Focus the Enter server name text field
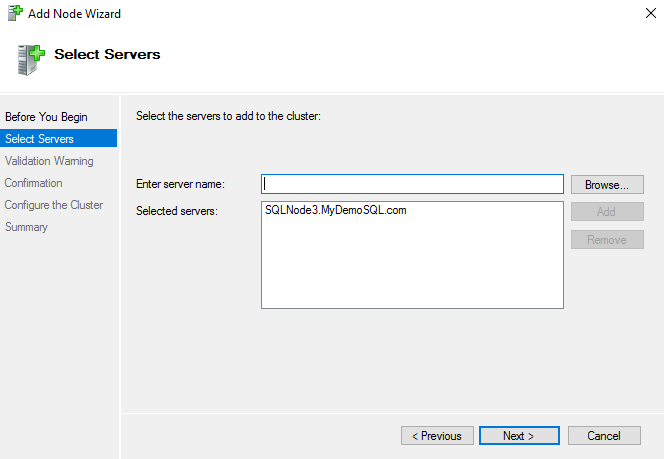 pyautogui.click(x=413, y=184)
